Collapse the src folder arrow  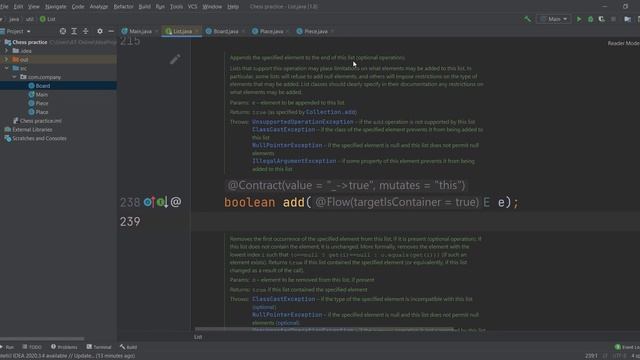tap(7, 68)
